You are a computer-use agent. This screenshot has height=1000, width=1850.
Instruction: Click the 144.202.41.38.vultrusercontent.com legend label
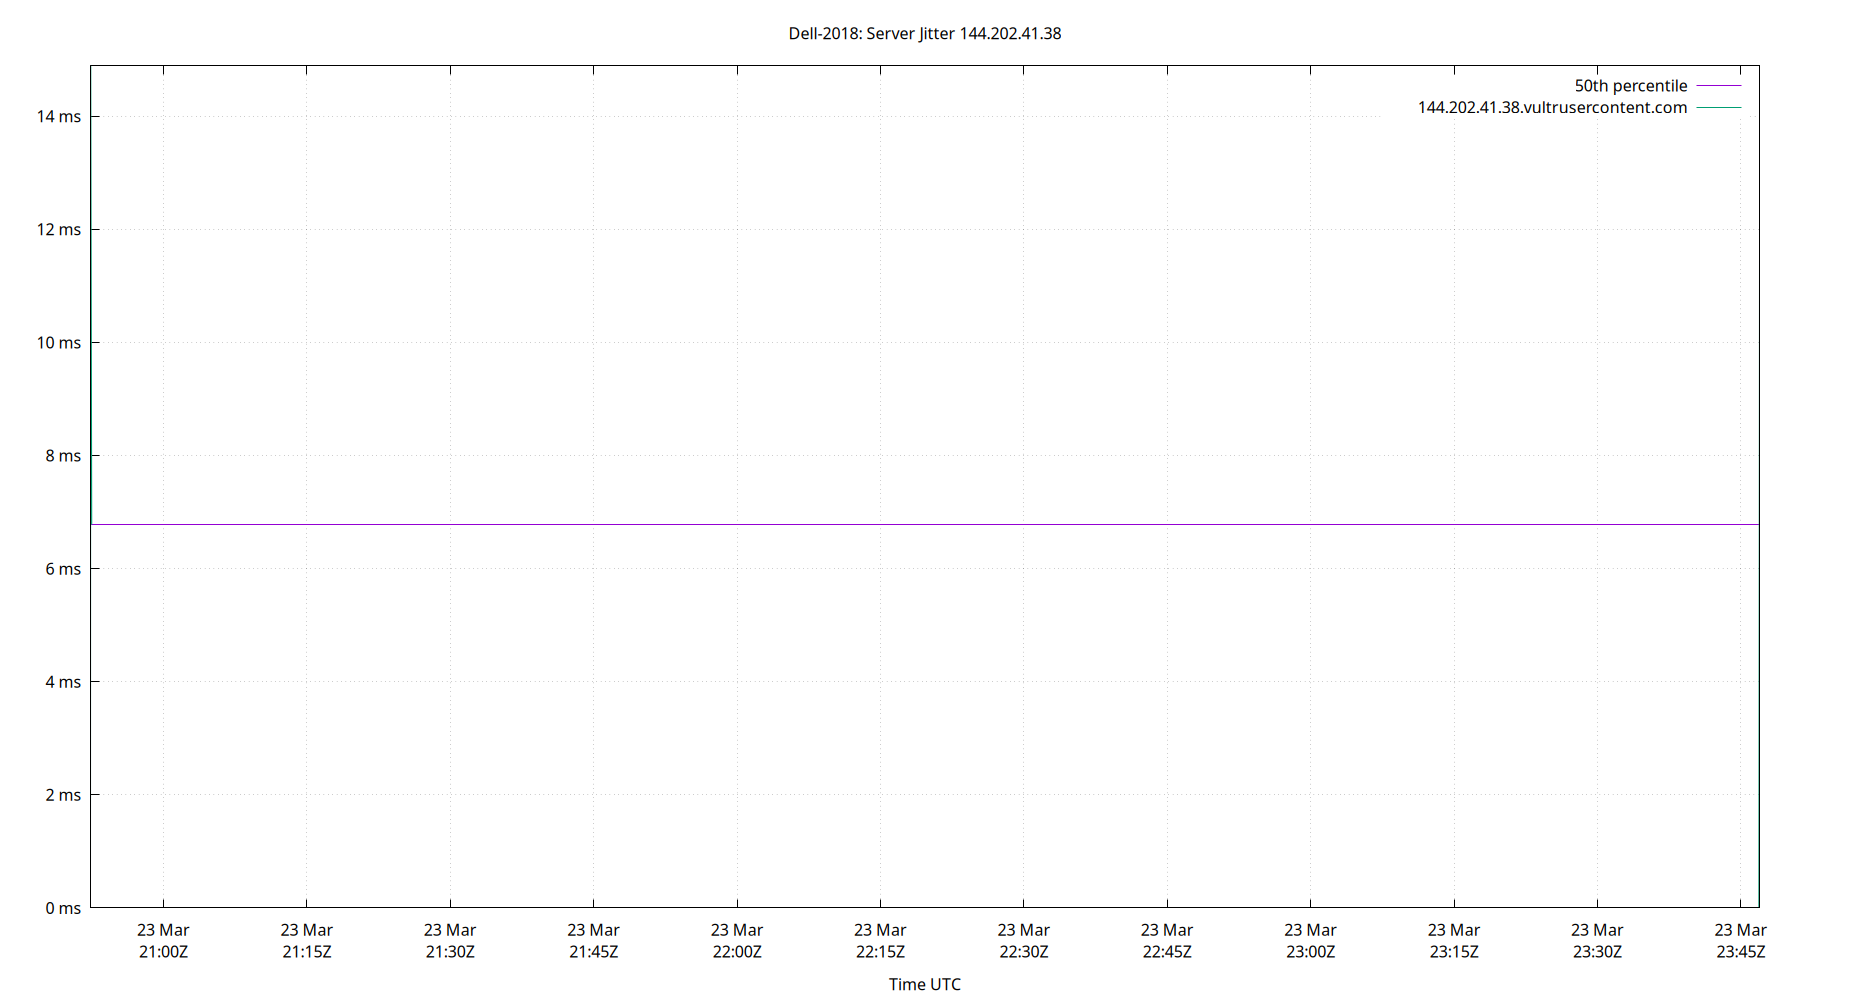click(x=1551, y=107)
